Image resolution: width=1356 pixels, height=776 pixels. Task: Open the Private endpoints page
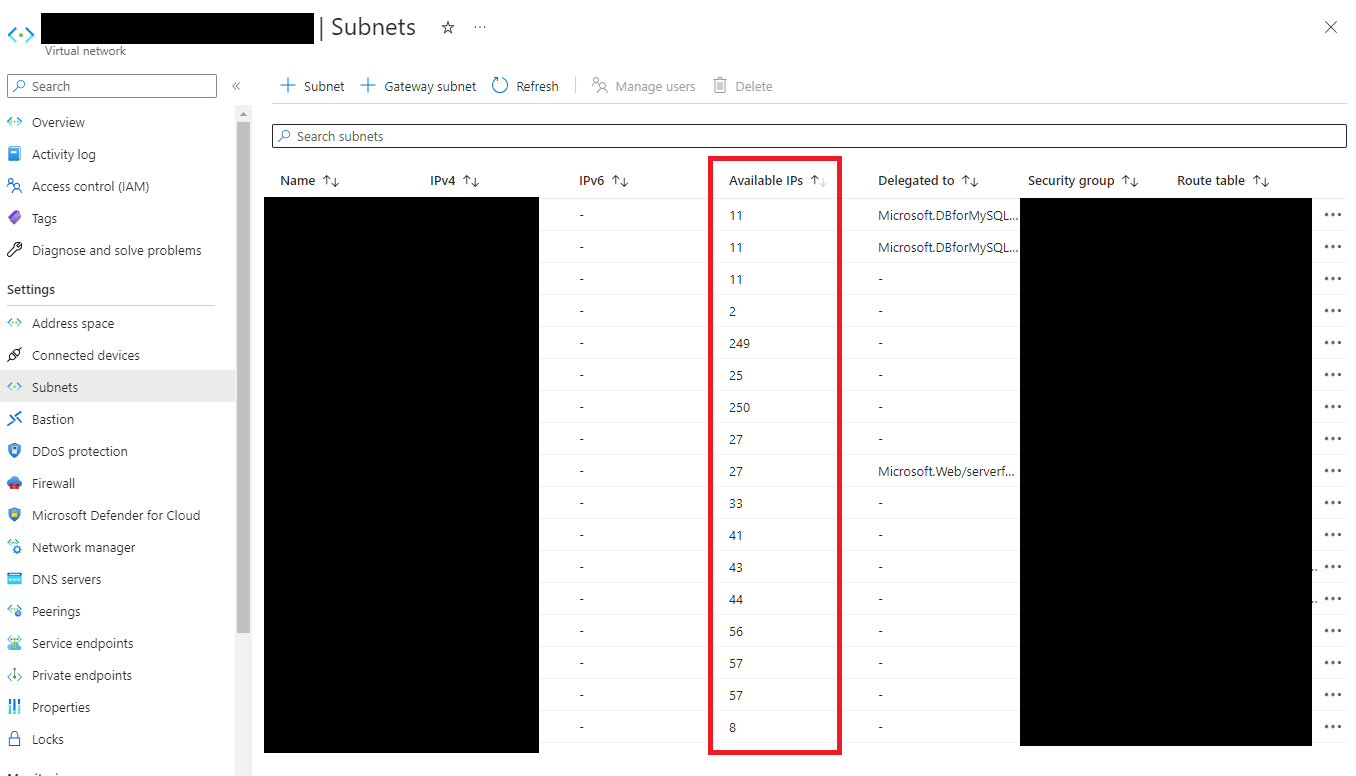click(81, 674)
